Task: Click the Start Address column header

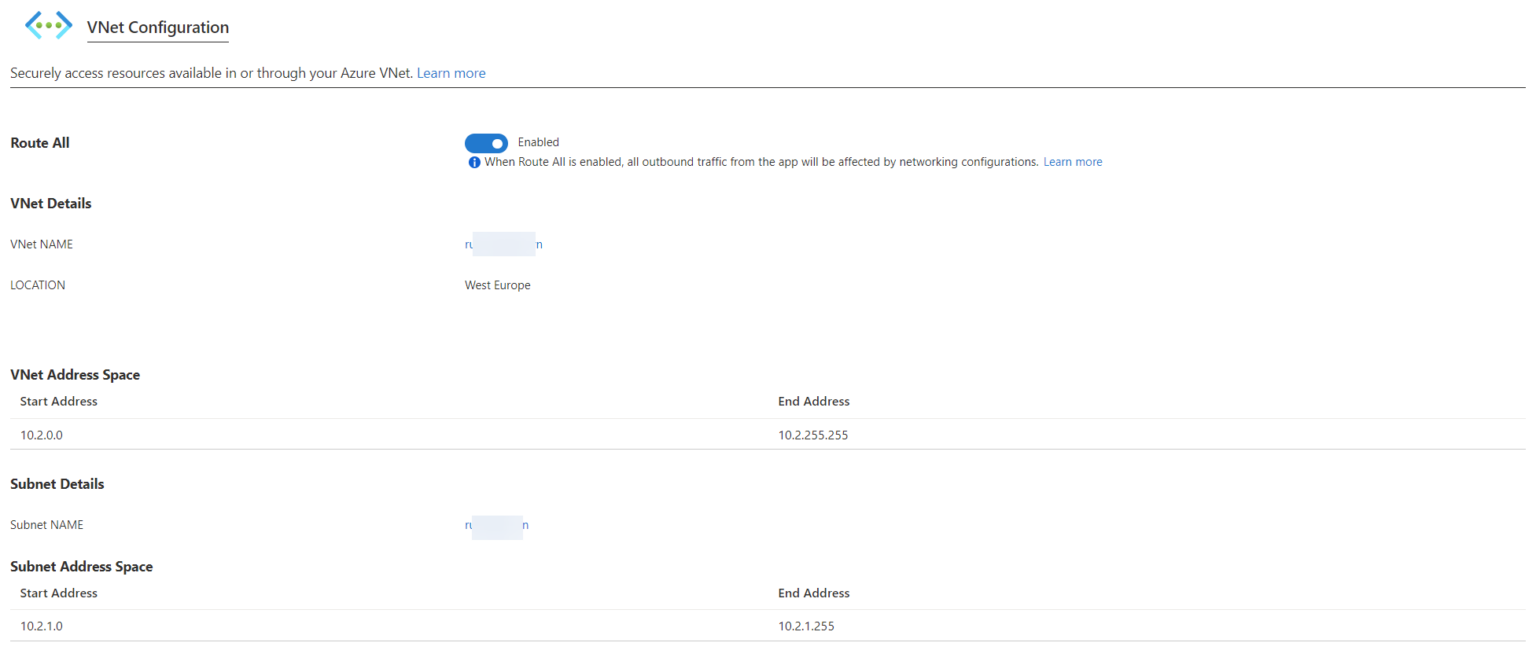Action: 58,401
